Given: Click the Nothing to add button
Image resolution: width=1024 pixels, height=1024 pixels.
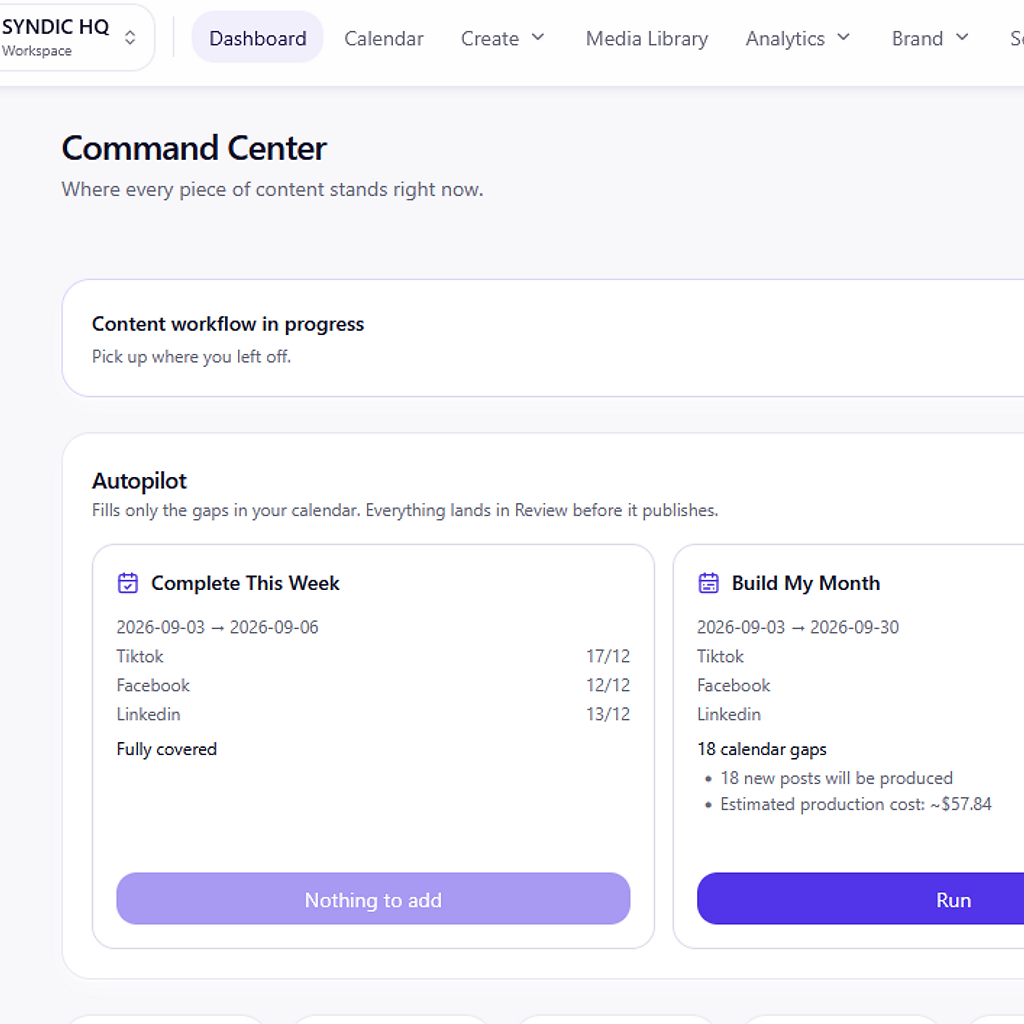Looking at the screenshot, I should (373, 899).
